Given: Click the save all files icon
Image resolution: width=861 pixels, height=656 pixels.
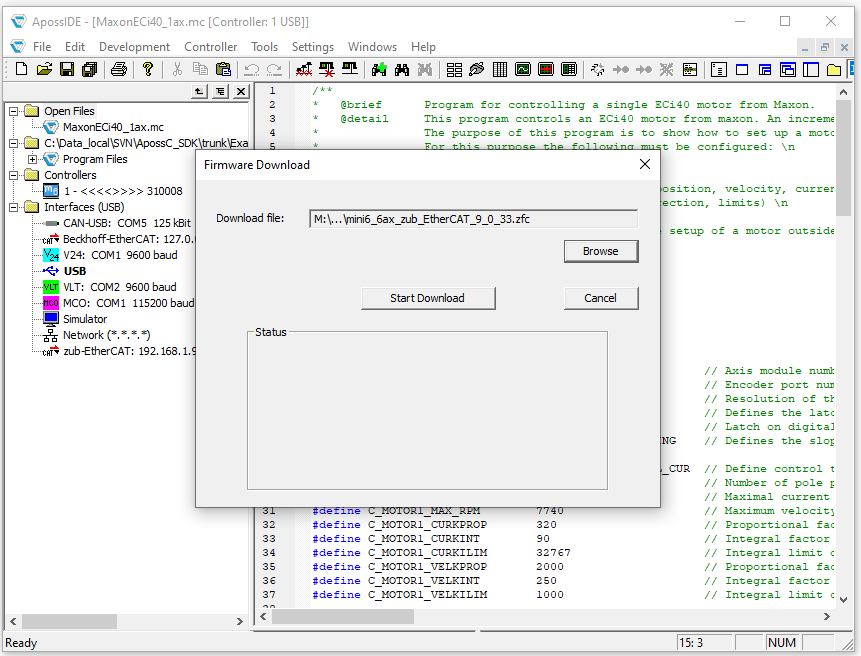Looking at the screenshot, I should click(x=90, y=69).
